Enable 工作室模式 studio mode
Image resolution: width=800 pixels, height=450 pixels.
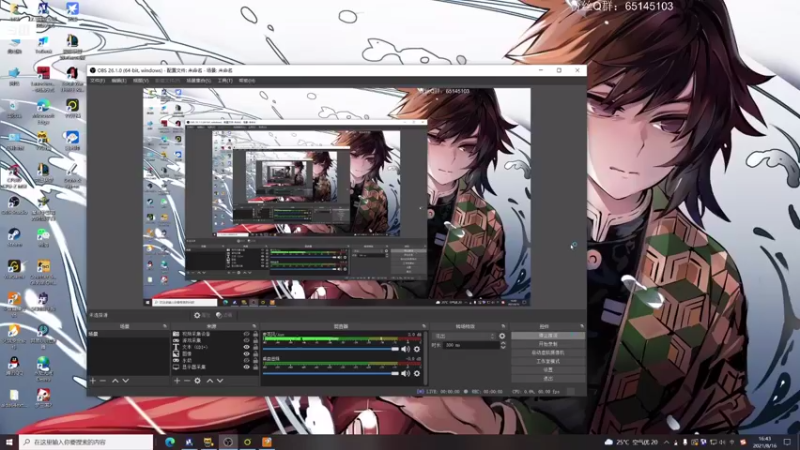pos(548,361)
